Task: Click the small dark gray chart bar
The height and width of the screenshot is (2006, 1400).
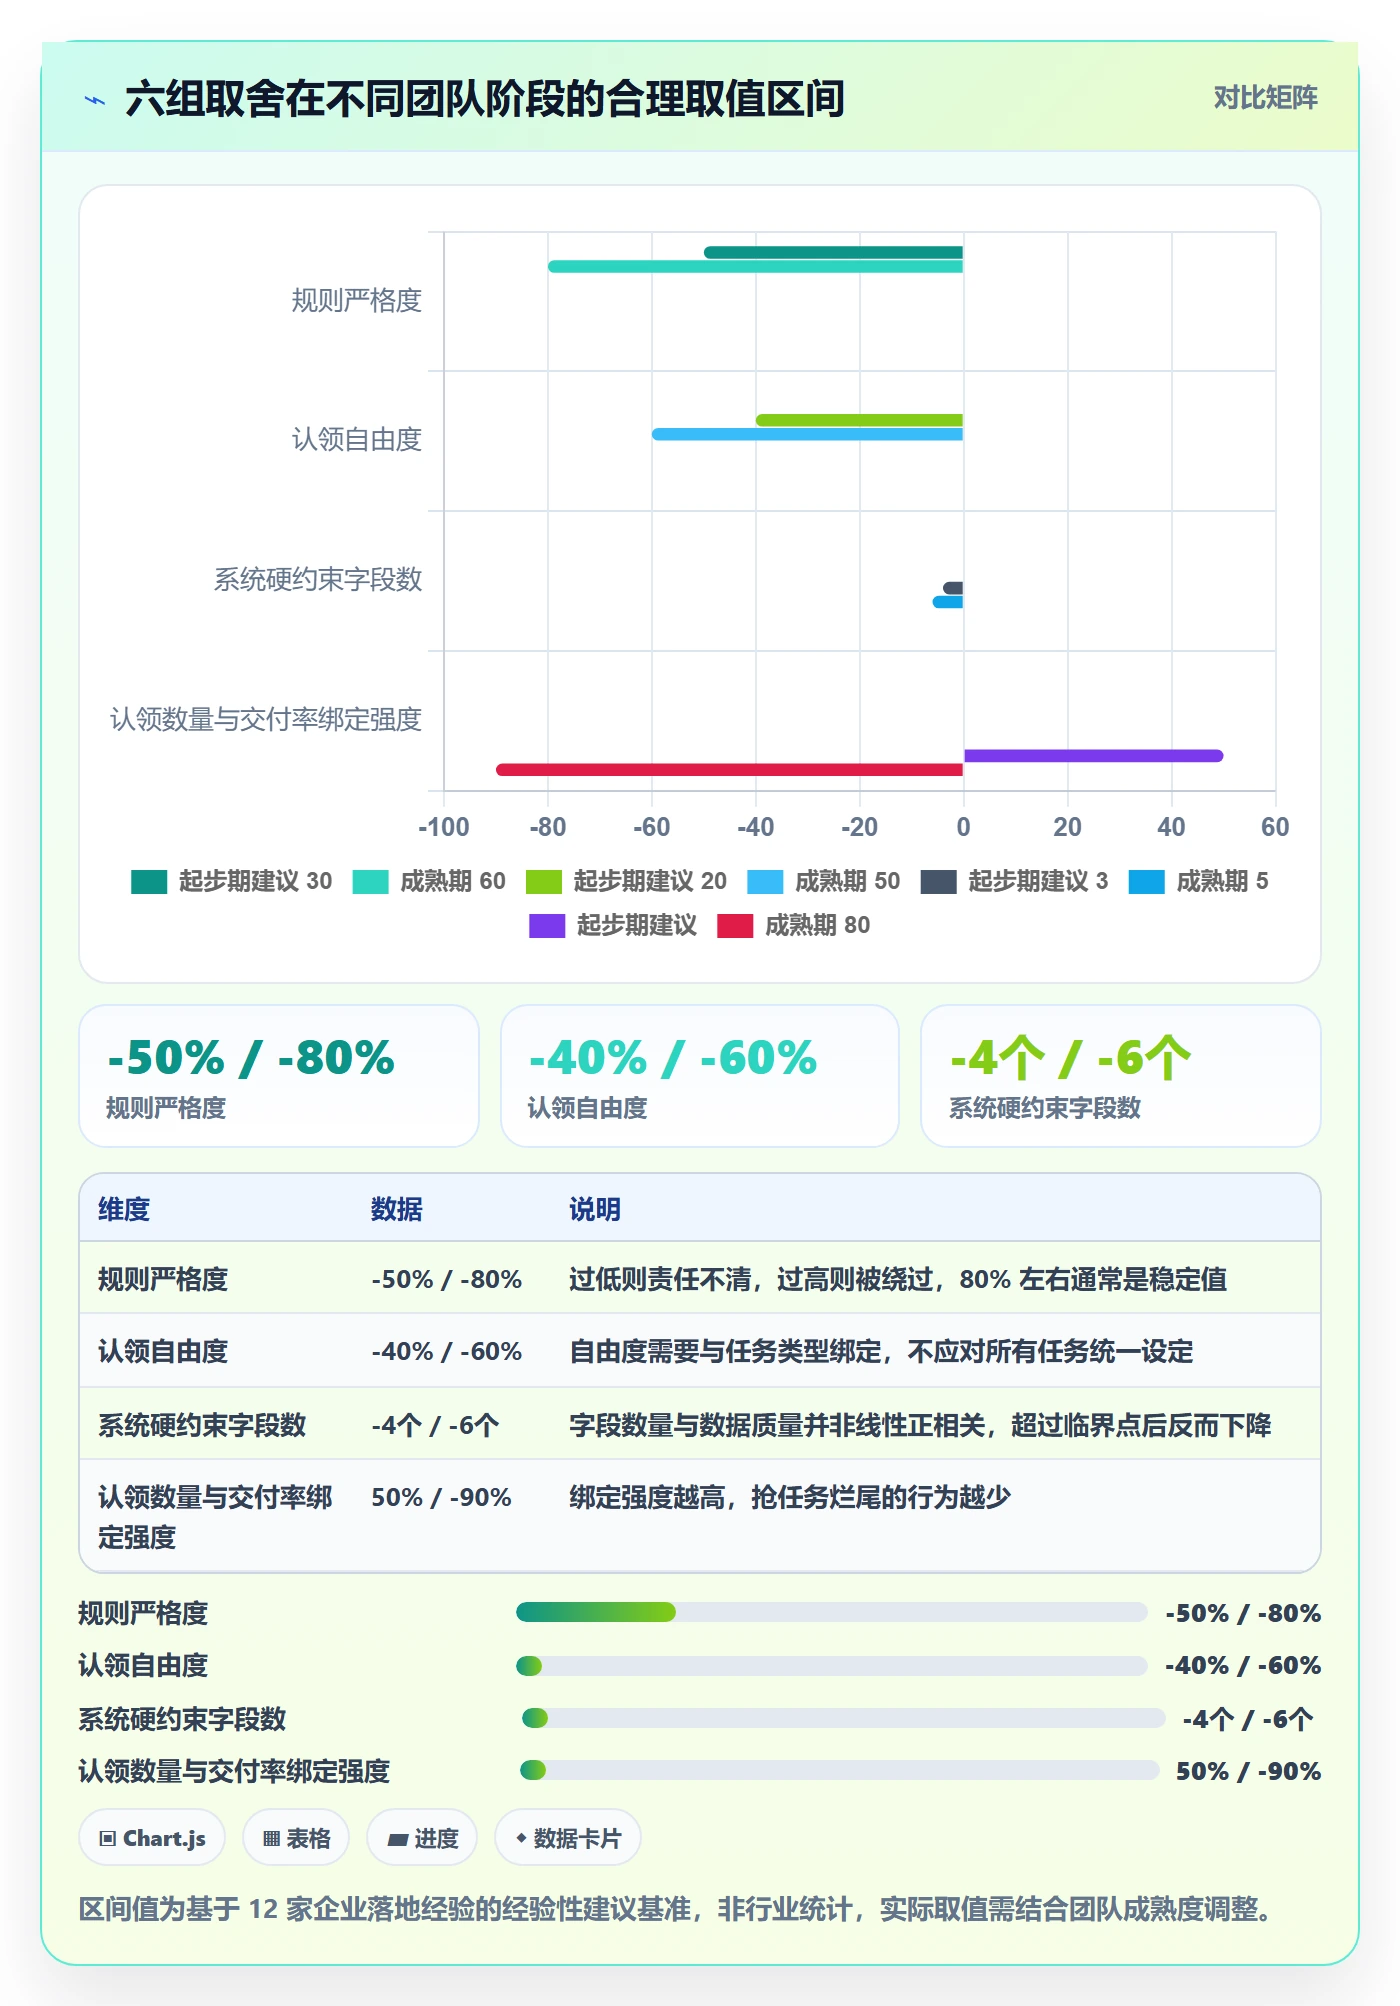Action: pos(953,588)
